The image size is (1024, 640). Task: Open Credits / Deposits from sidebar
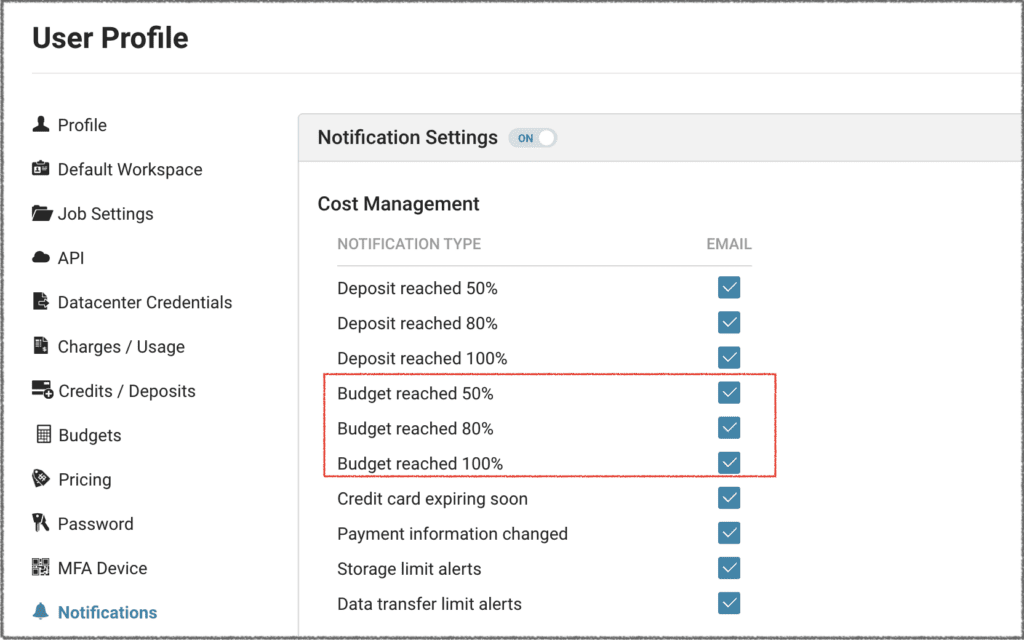point(126,391)
